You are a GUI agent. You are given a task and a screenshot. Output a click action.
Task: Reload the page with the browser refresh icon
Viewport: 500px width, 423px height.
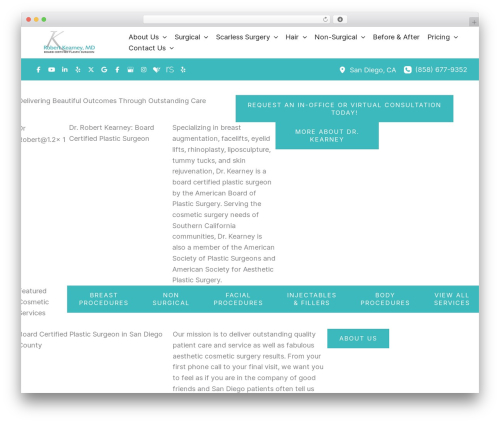point(325,20)
